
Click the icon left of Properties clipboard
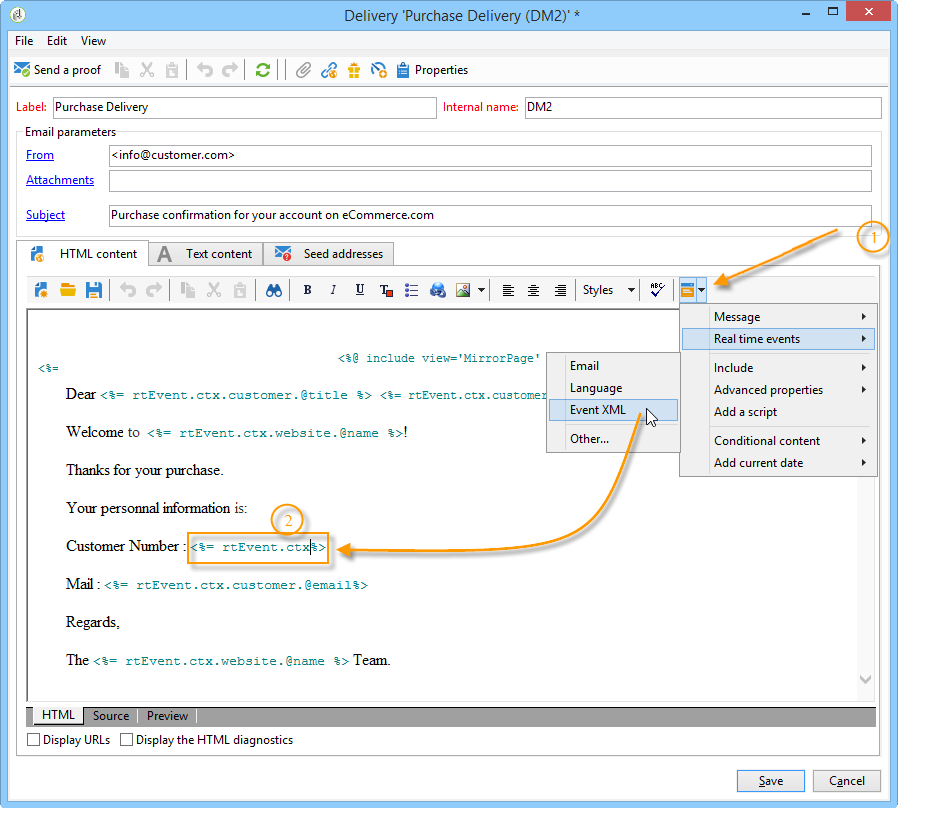378,70
